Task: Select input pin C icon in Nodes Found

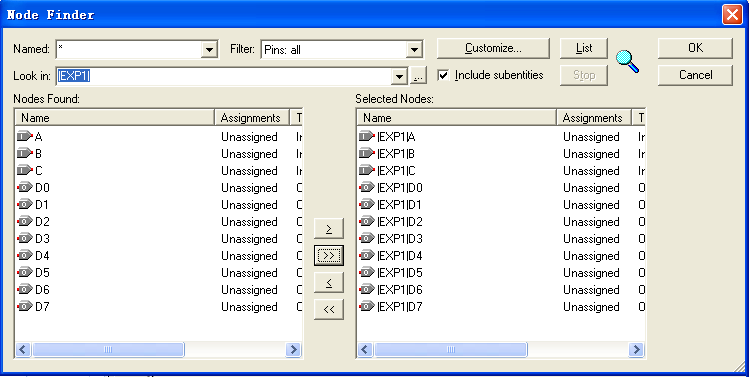Action: (x=25, y=171)
